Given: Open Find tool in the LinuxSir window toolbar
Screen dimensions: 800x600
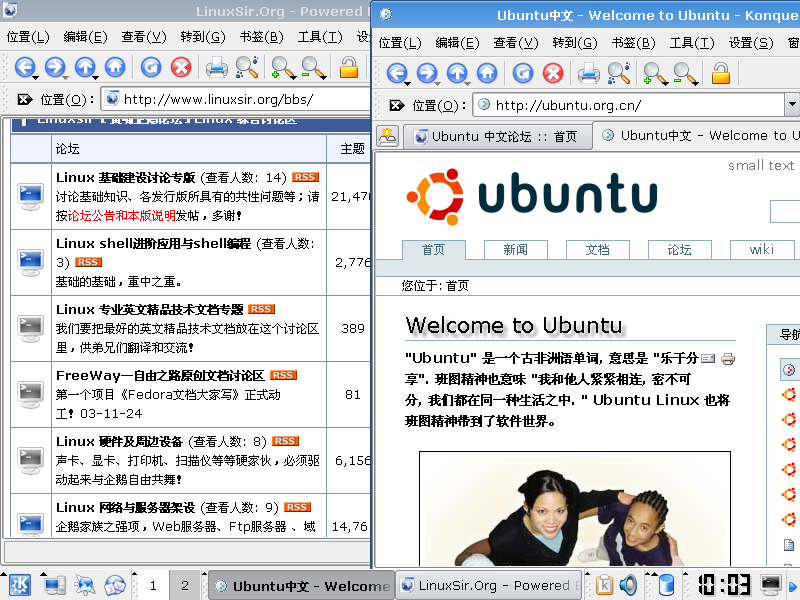Looking at the screenshot, I should 246,67.
